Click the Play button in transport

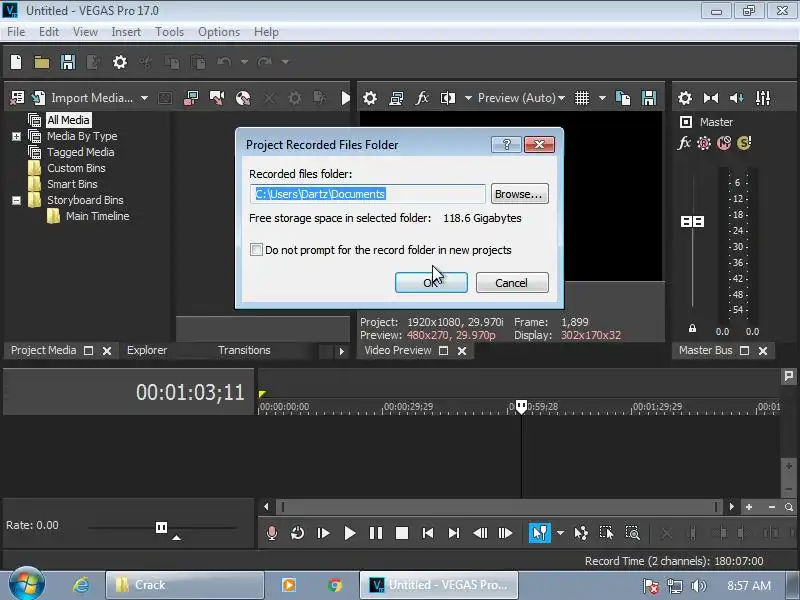[x=350, y=533]
